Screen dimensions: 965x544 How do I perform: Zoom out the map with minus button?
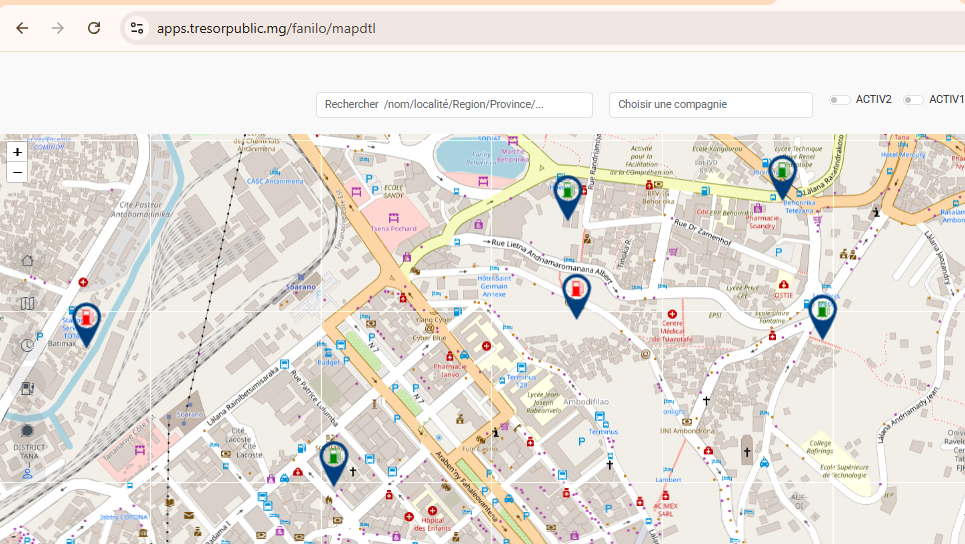point(17,172)
